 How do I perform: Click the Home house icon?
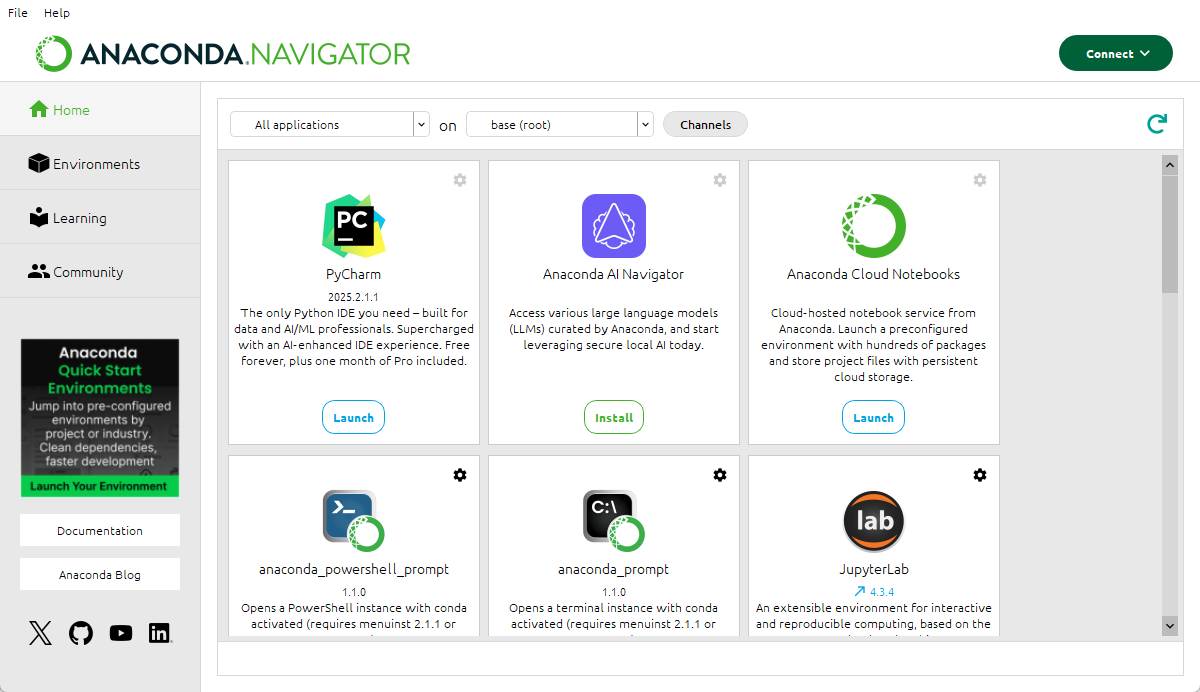(x=39, y=109)
